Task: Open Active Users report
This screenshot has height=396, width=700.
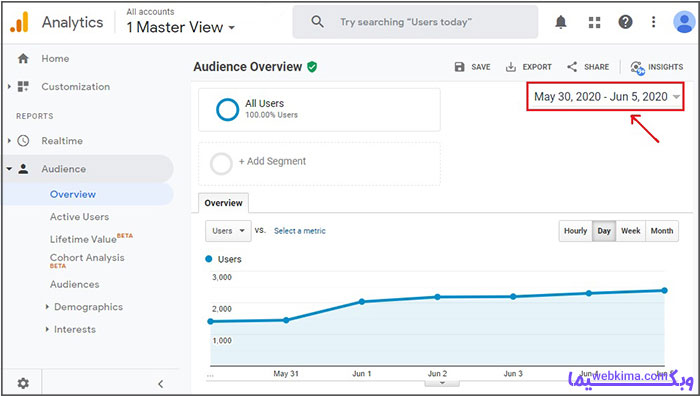Action: [79, 217]
